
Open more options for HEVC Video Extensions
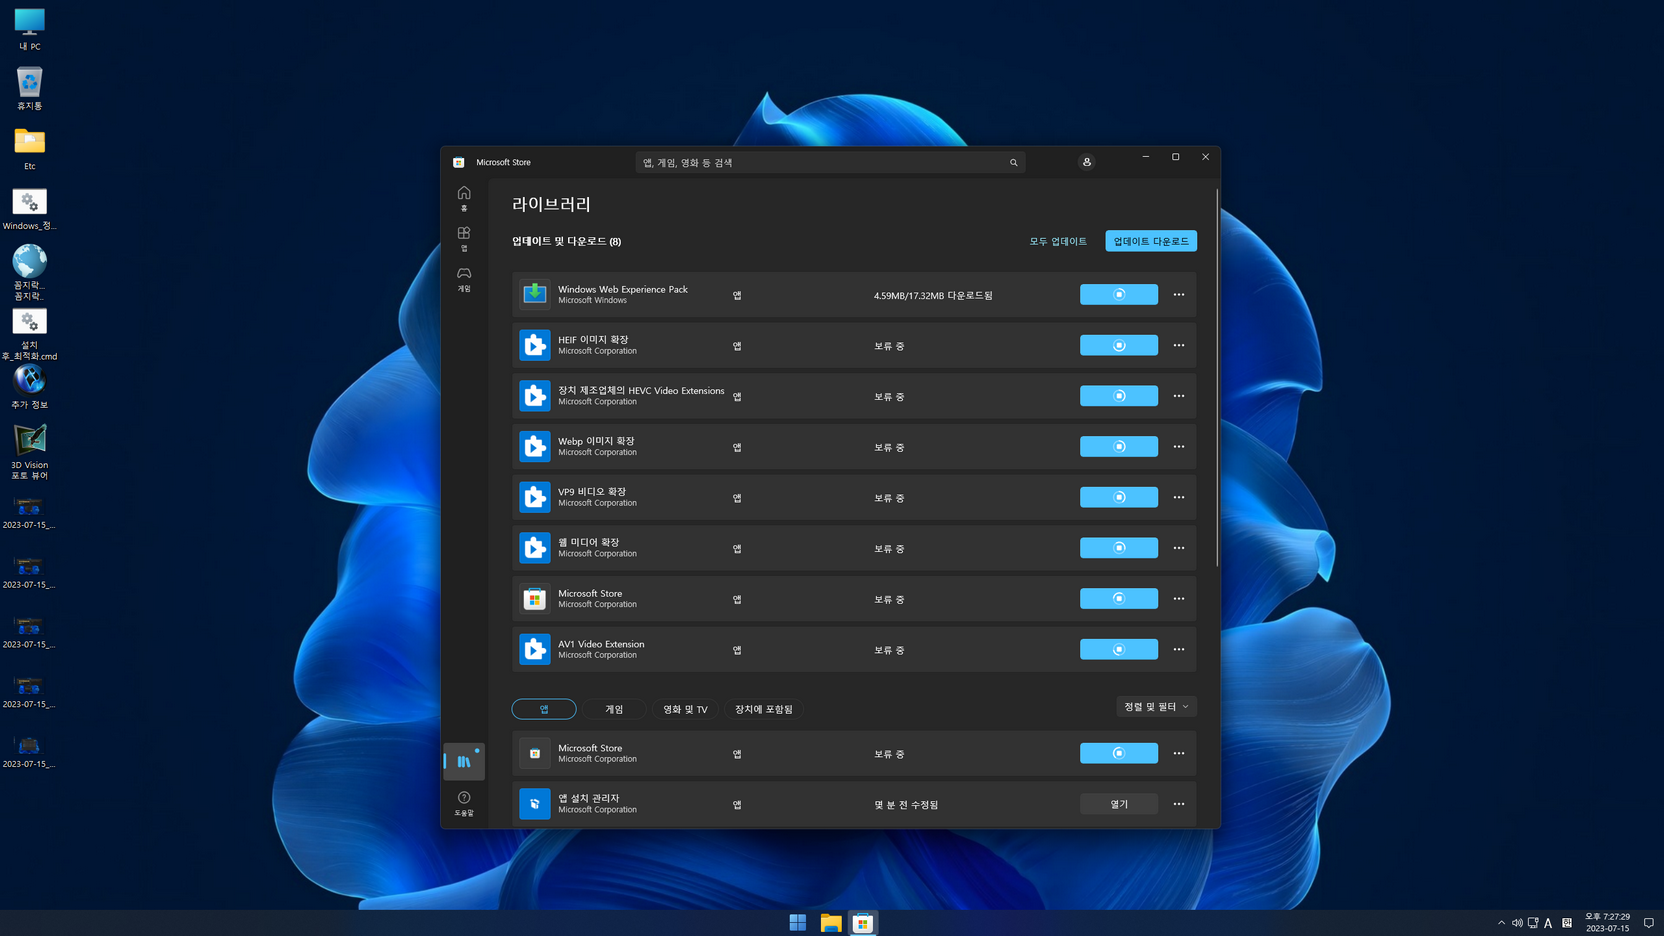coord(1179,396)
